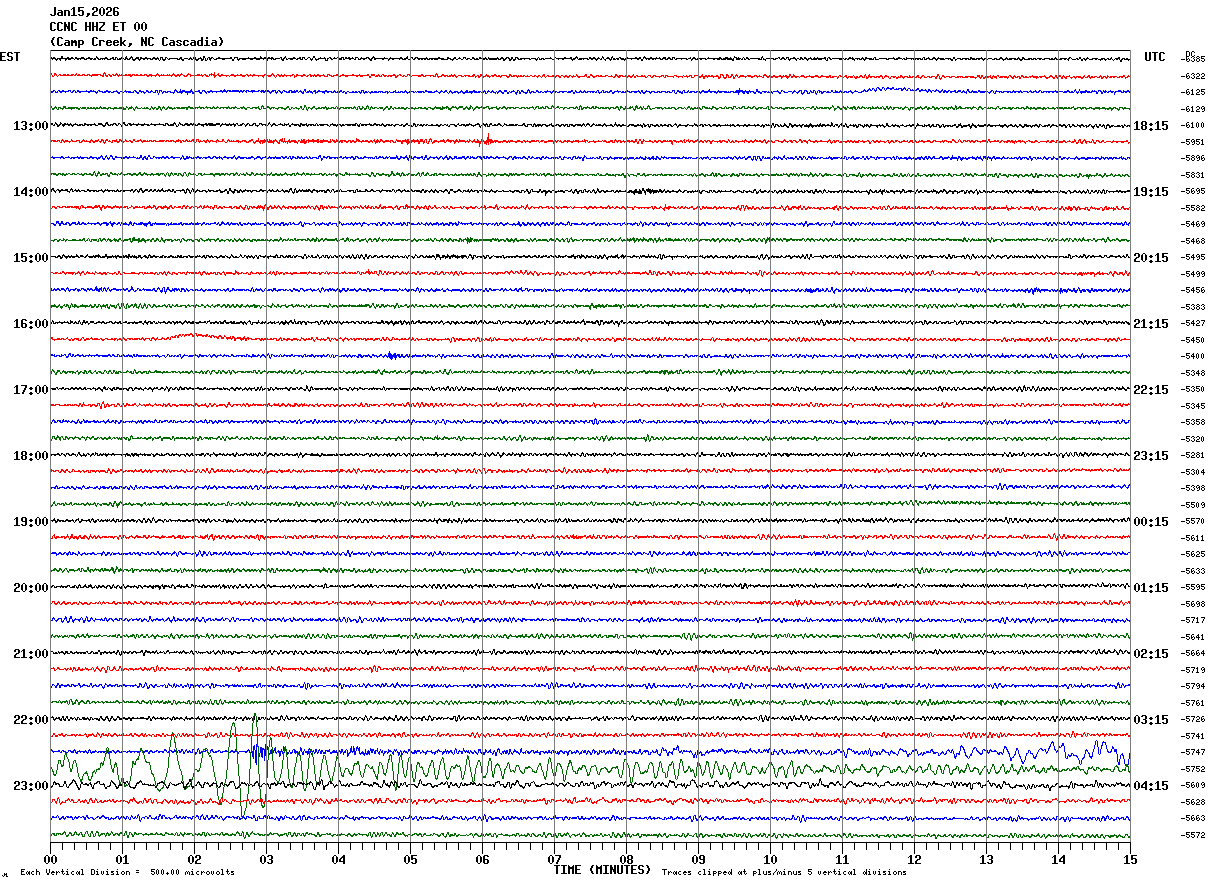Click the '18:15' UTC time label
Image resolution: width=1210 pixels, height=886 pixels.
tap(1151, 126)
